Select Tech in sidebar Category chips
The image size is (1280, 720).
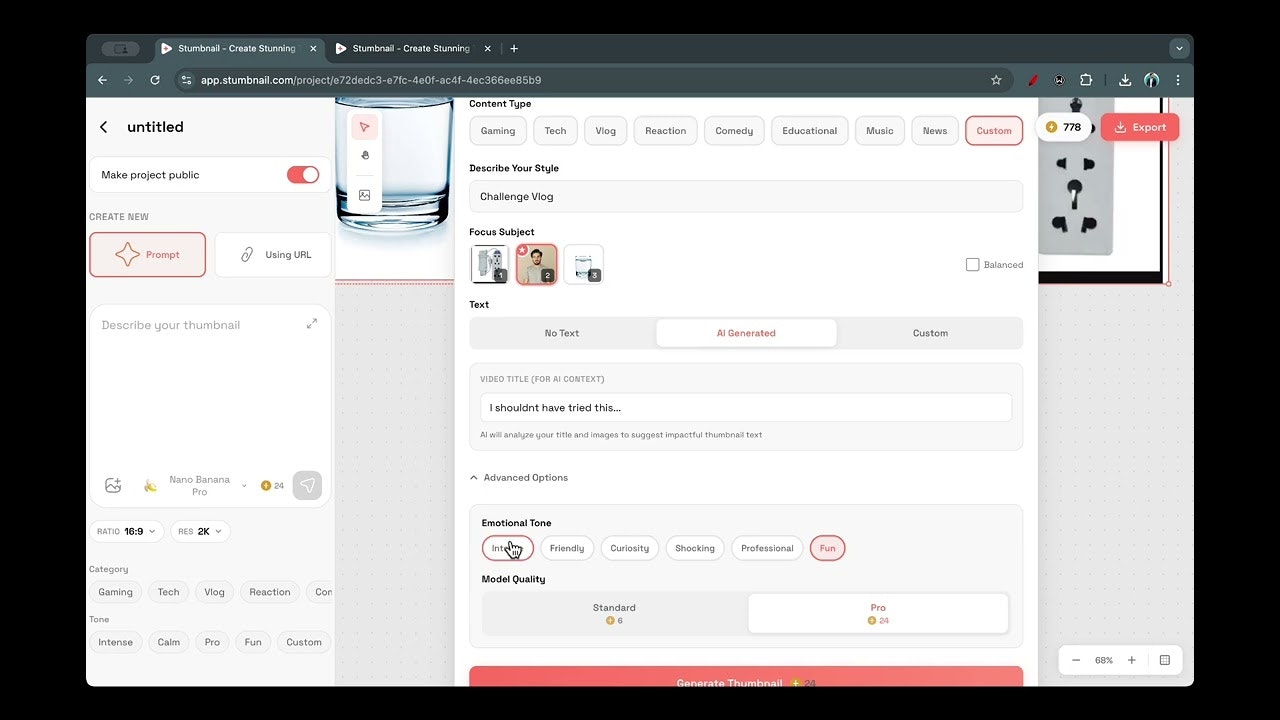[169, 592]
